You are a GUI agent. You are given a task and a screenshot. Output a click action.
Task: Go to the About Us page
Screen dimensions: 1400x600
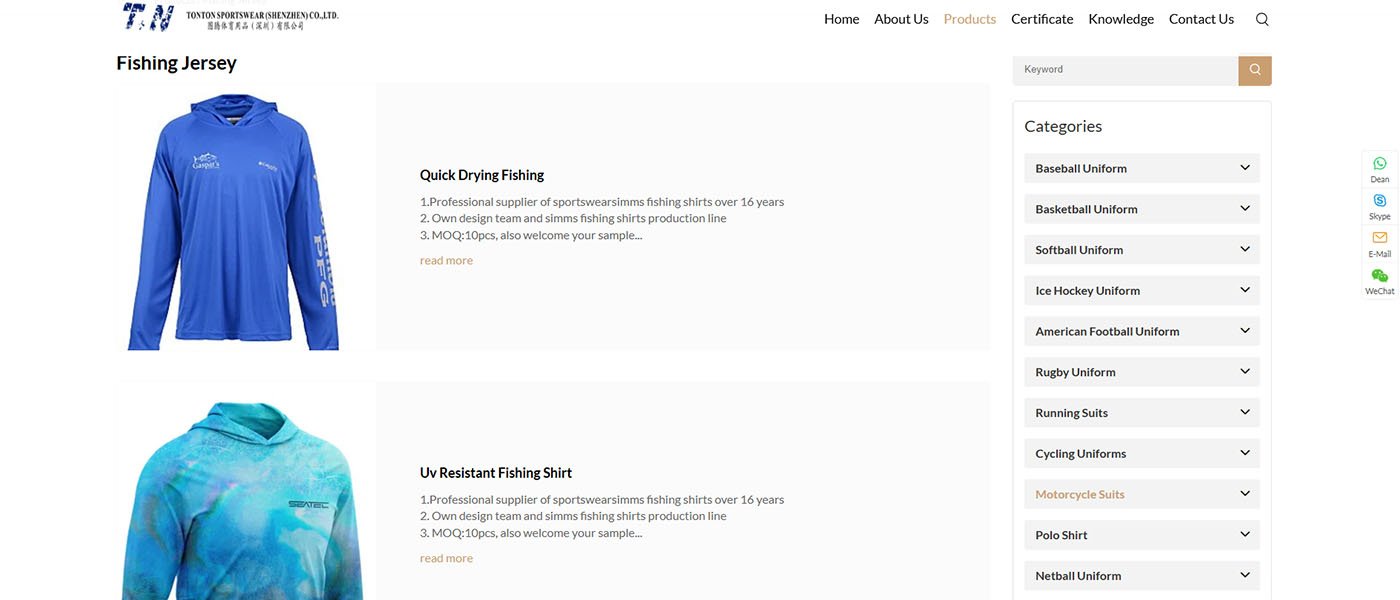[901, 19]
